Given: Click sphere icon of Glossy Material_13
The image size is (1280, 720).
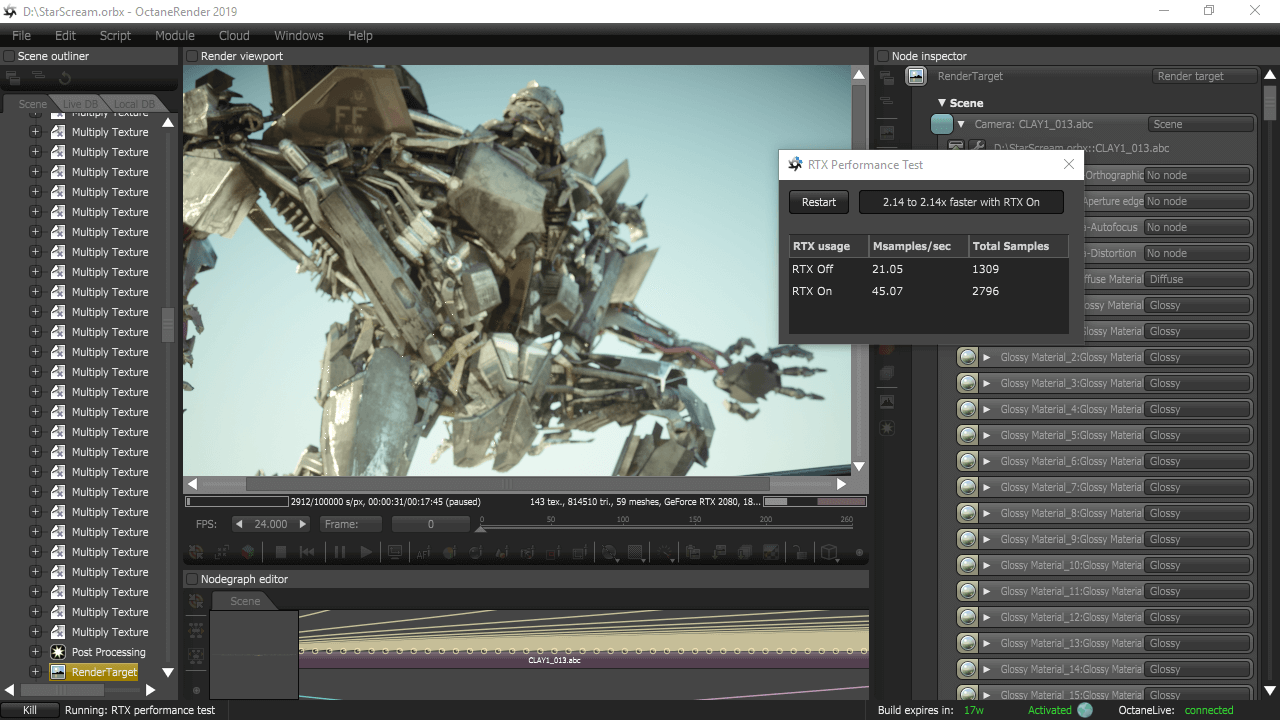Looking at the screenshot, I should [967, 643].
